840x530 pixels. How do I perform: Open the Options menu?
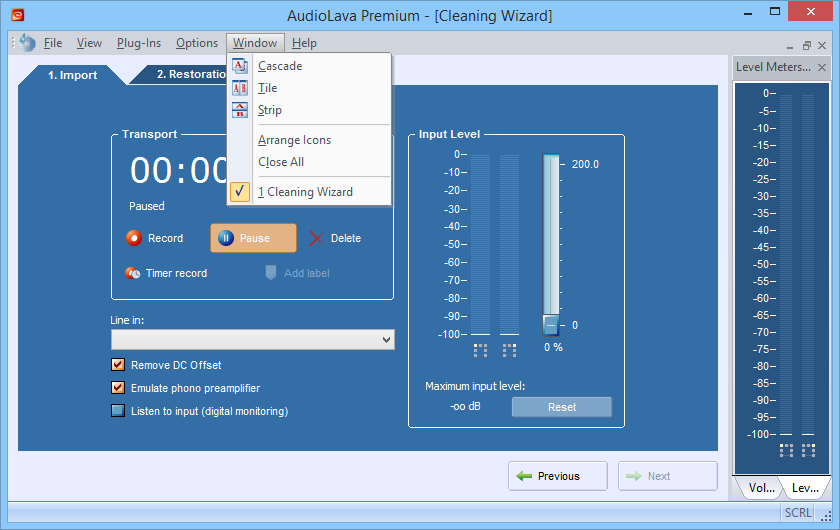click(197, 43)
